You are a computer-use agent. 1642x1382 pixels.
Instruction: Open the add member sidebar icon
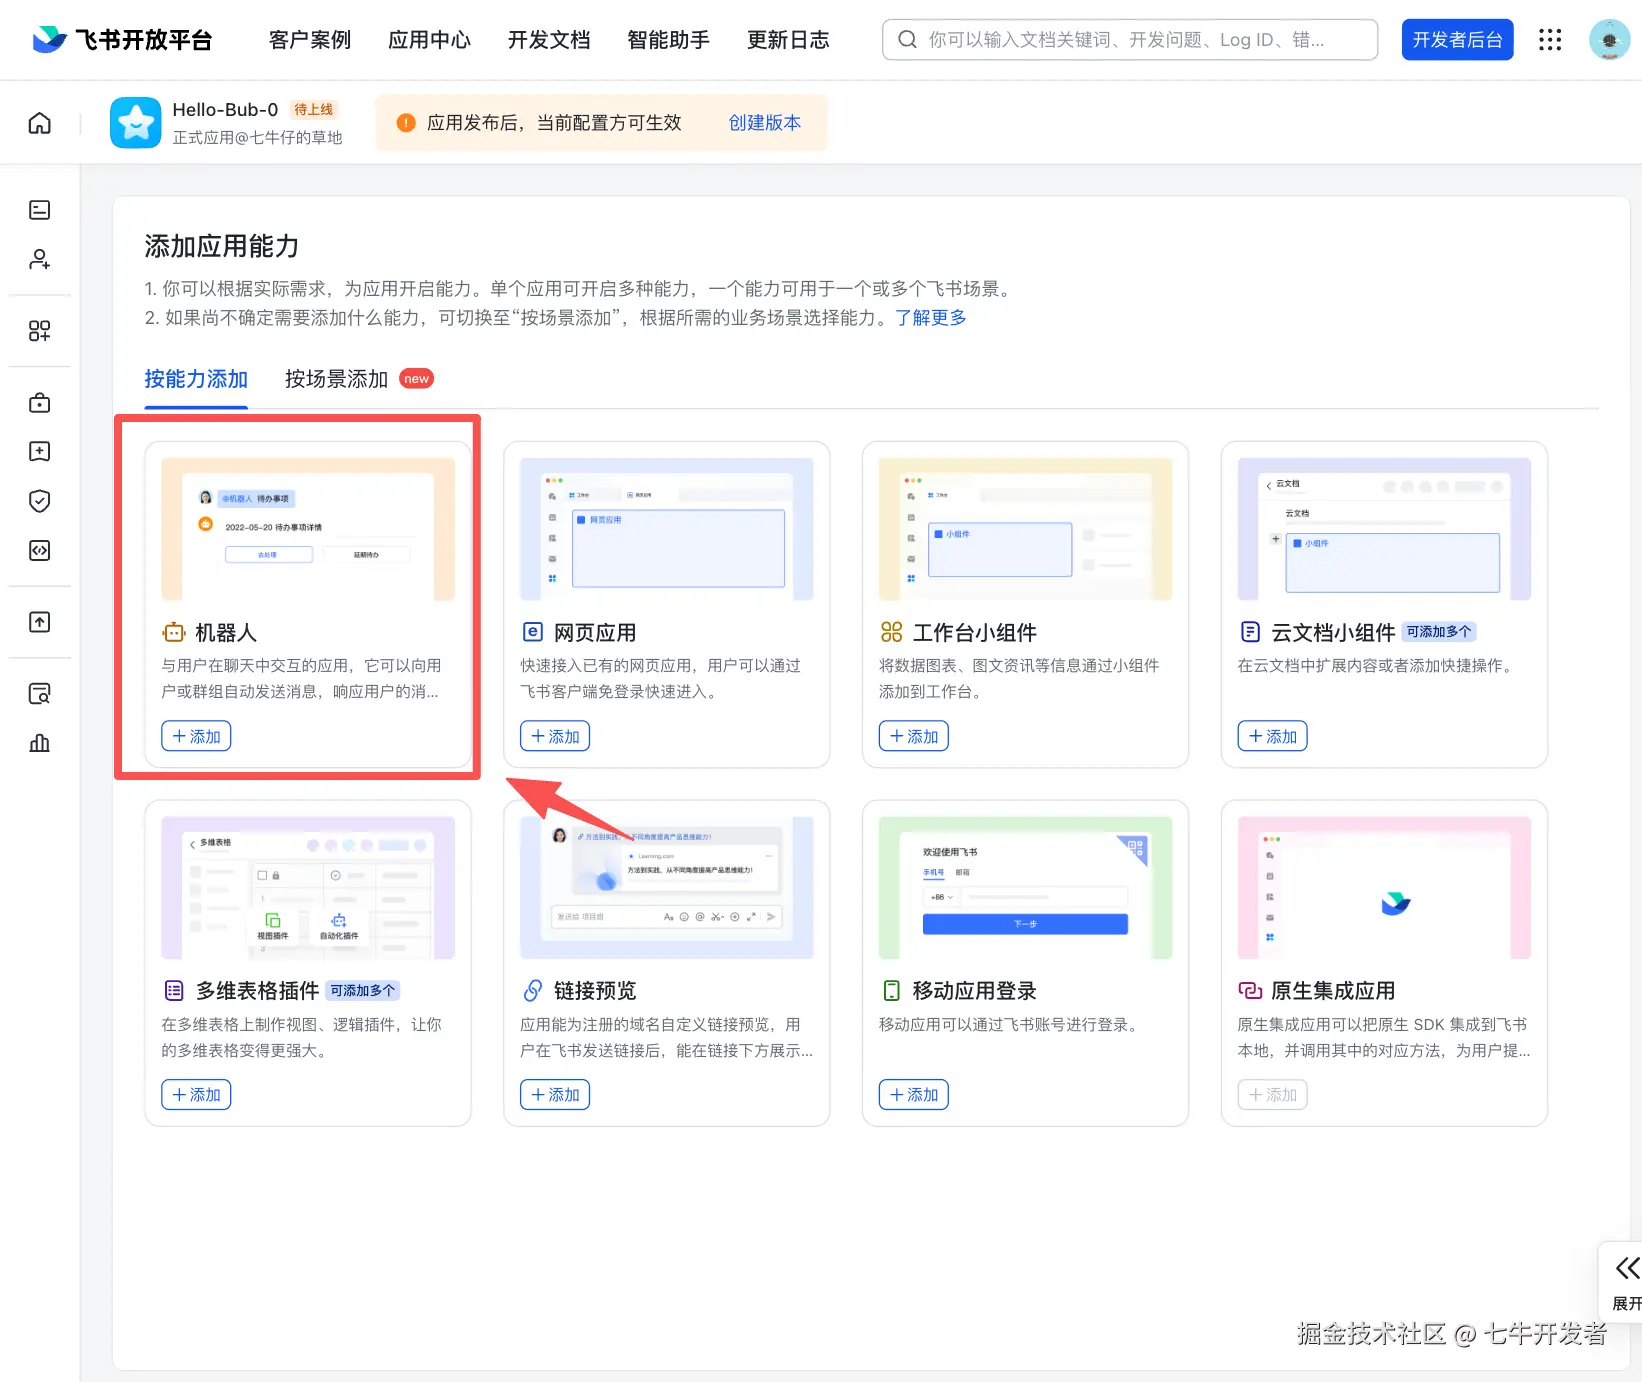click(39, 259)
